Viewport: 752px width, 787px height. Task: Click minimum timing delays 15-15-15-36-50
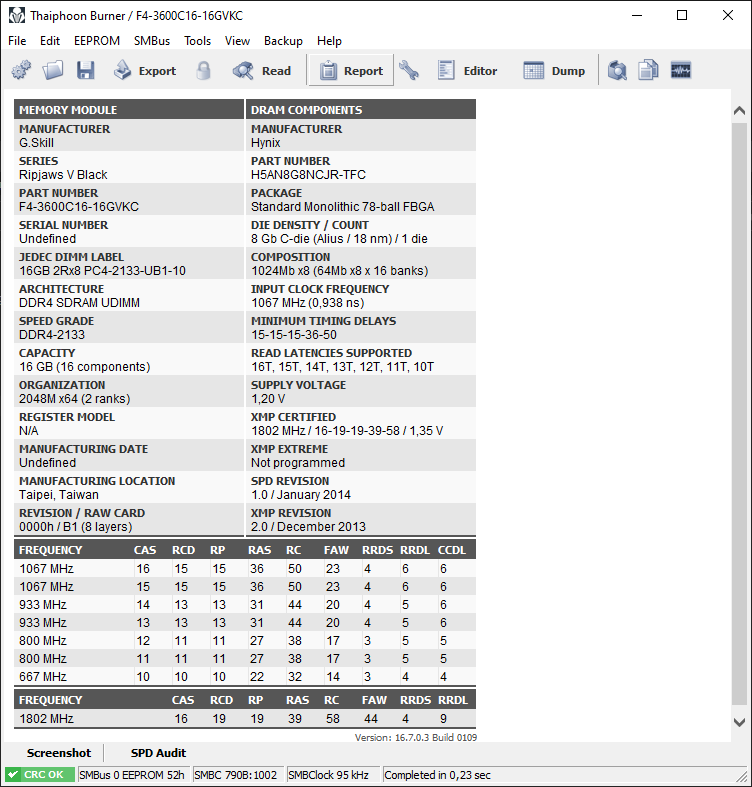pyautogui.click(x=294, y=335)
